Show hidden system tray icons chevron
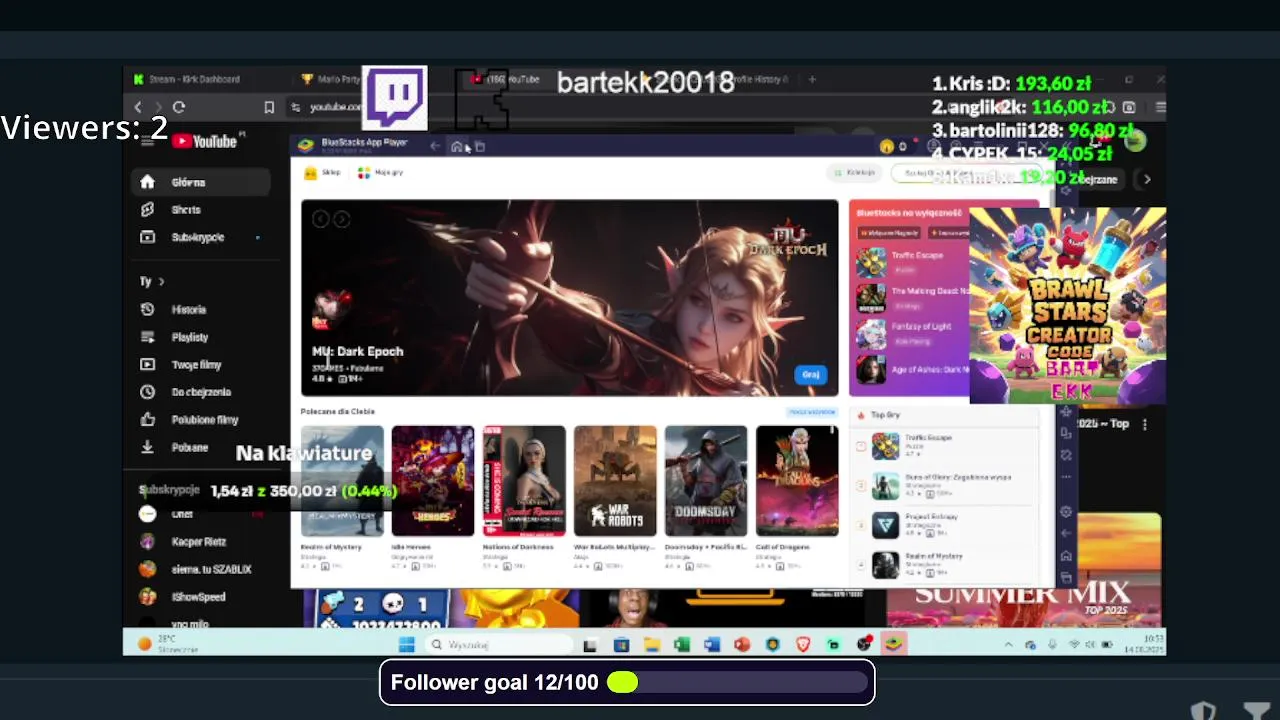The height and width of the screenshot is (720, 1280). (1008, 645)
